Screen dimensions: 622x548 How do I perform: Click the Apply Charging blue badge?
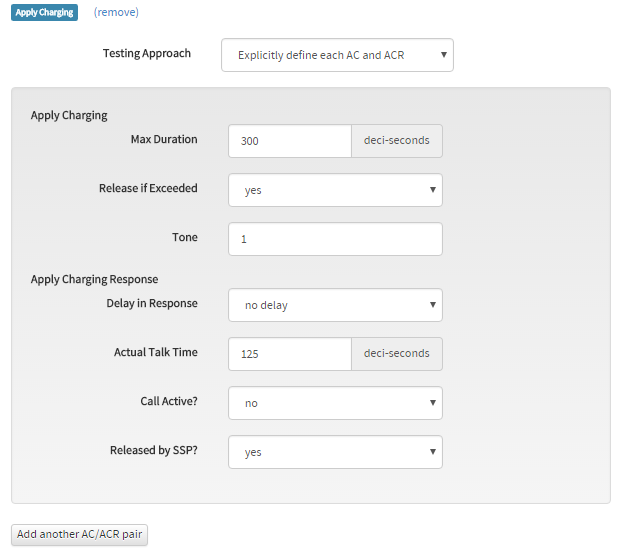click(44, 12)
